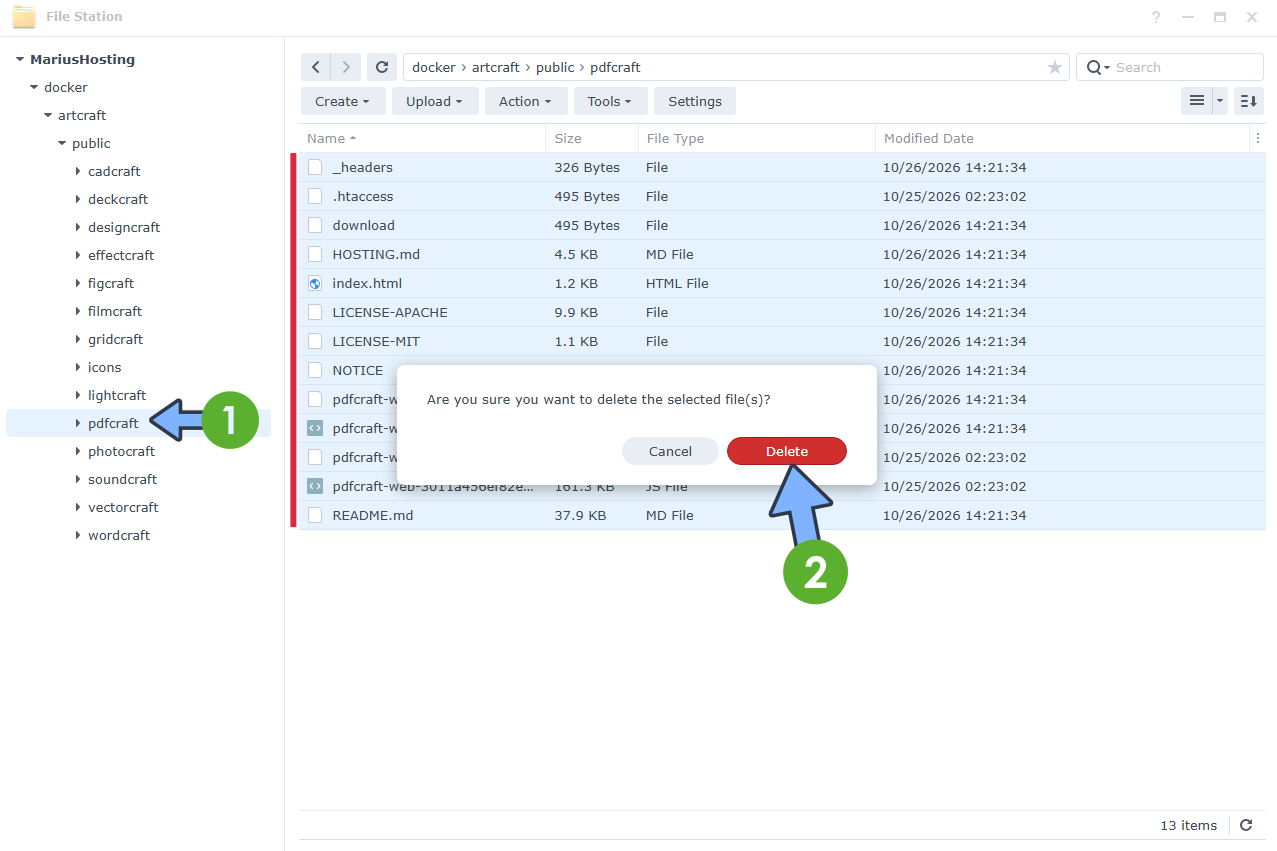The width and height of the screenshot is (1277, 851).
Task: Open File Station help question mark
Action: tap(1156, 17)
